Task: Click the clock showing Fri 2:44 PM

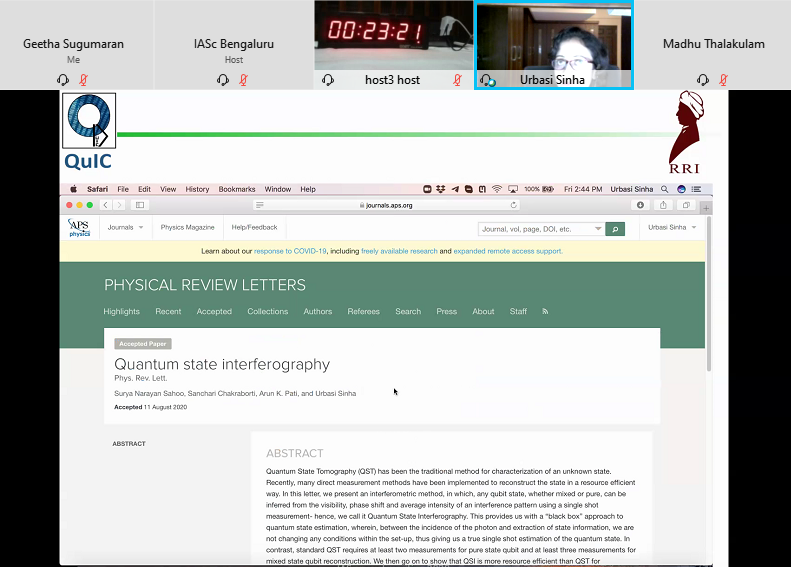Action: [583, 189]
